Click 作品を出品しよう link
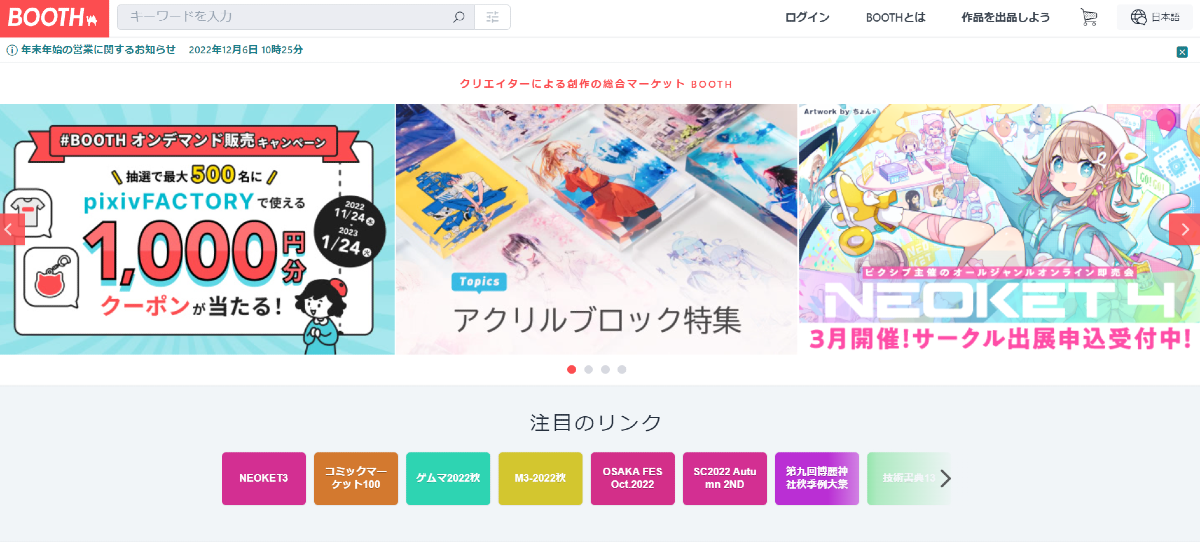The height and width of the screenshot is (542, 1200). [x=1005, y=17]
